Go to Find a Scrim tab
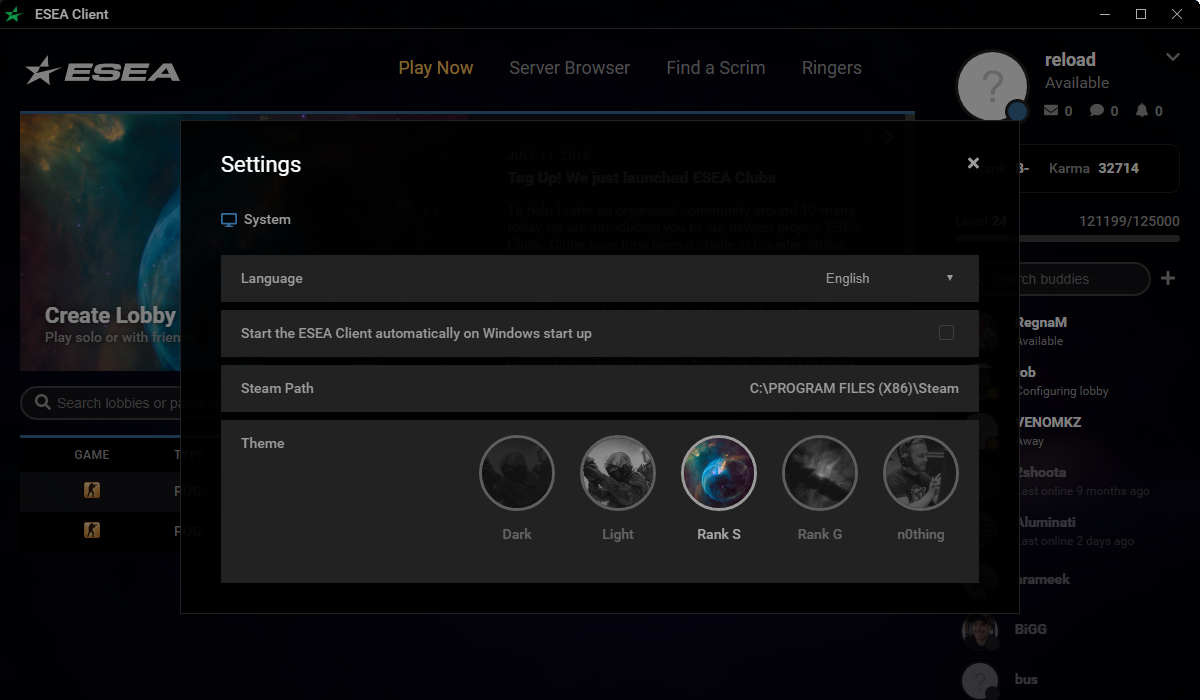This screenshot has height=700, width=1200. tap(716, 68)
